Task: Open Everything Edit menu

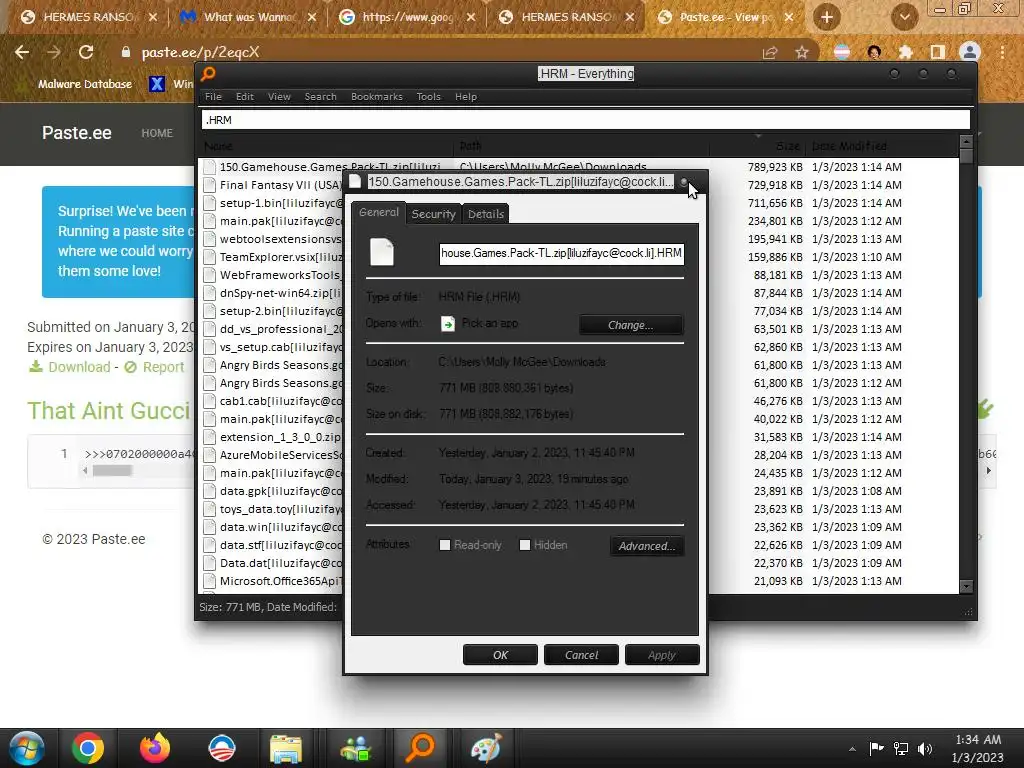Action: [x=245, y=97]
